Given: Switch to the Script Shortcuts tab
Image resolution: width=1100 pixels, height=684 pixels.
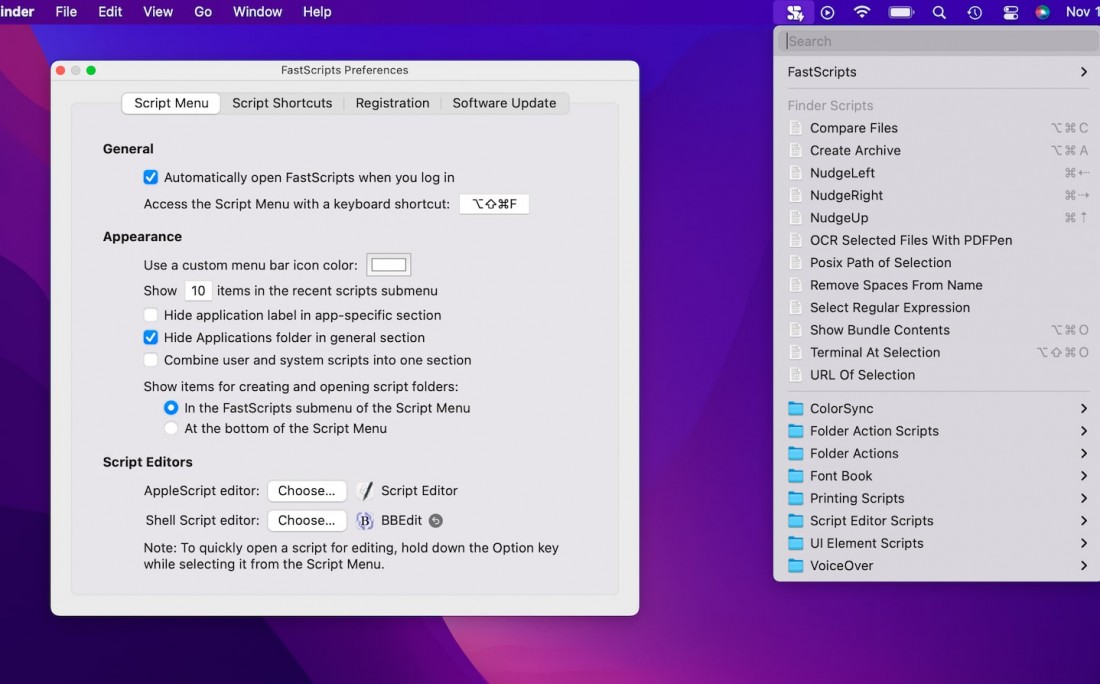Looking at the screenshot, I should [282, 103].
